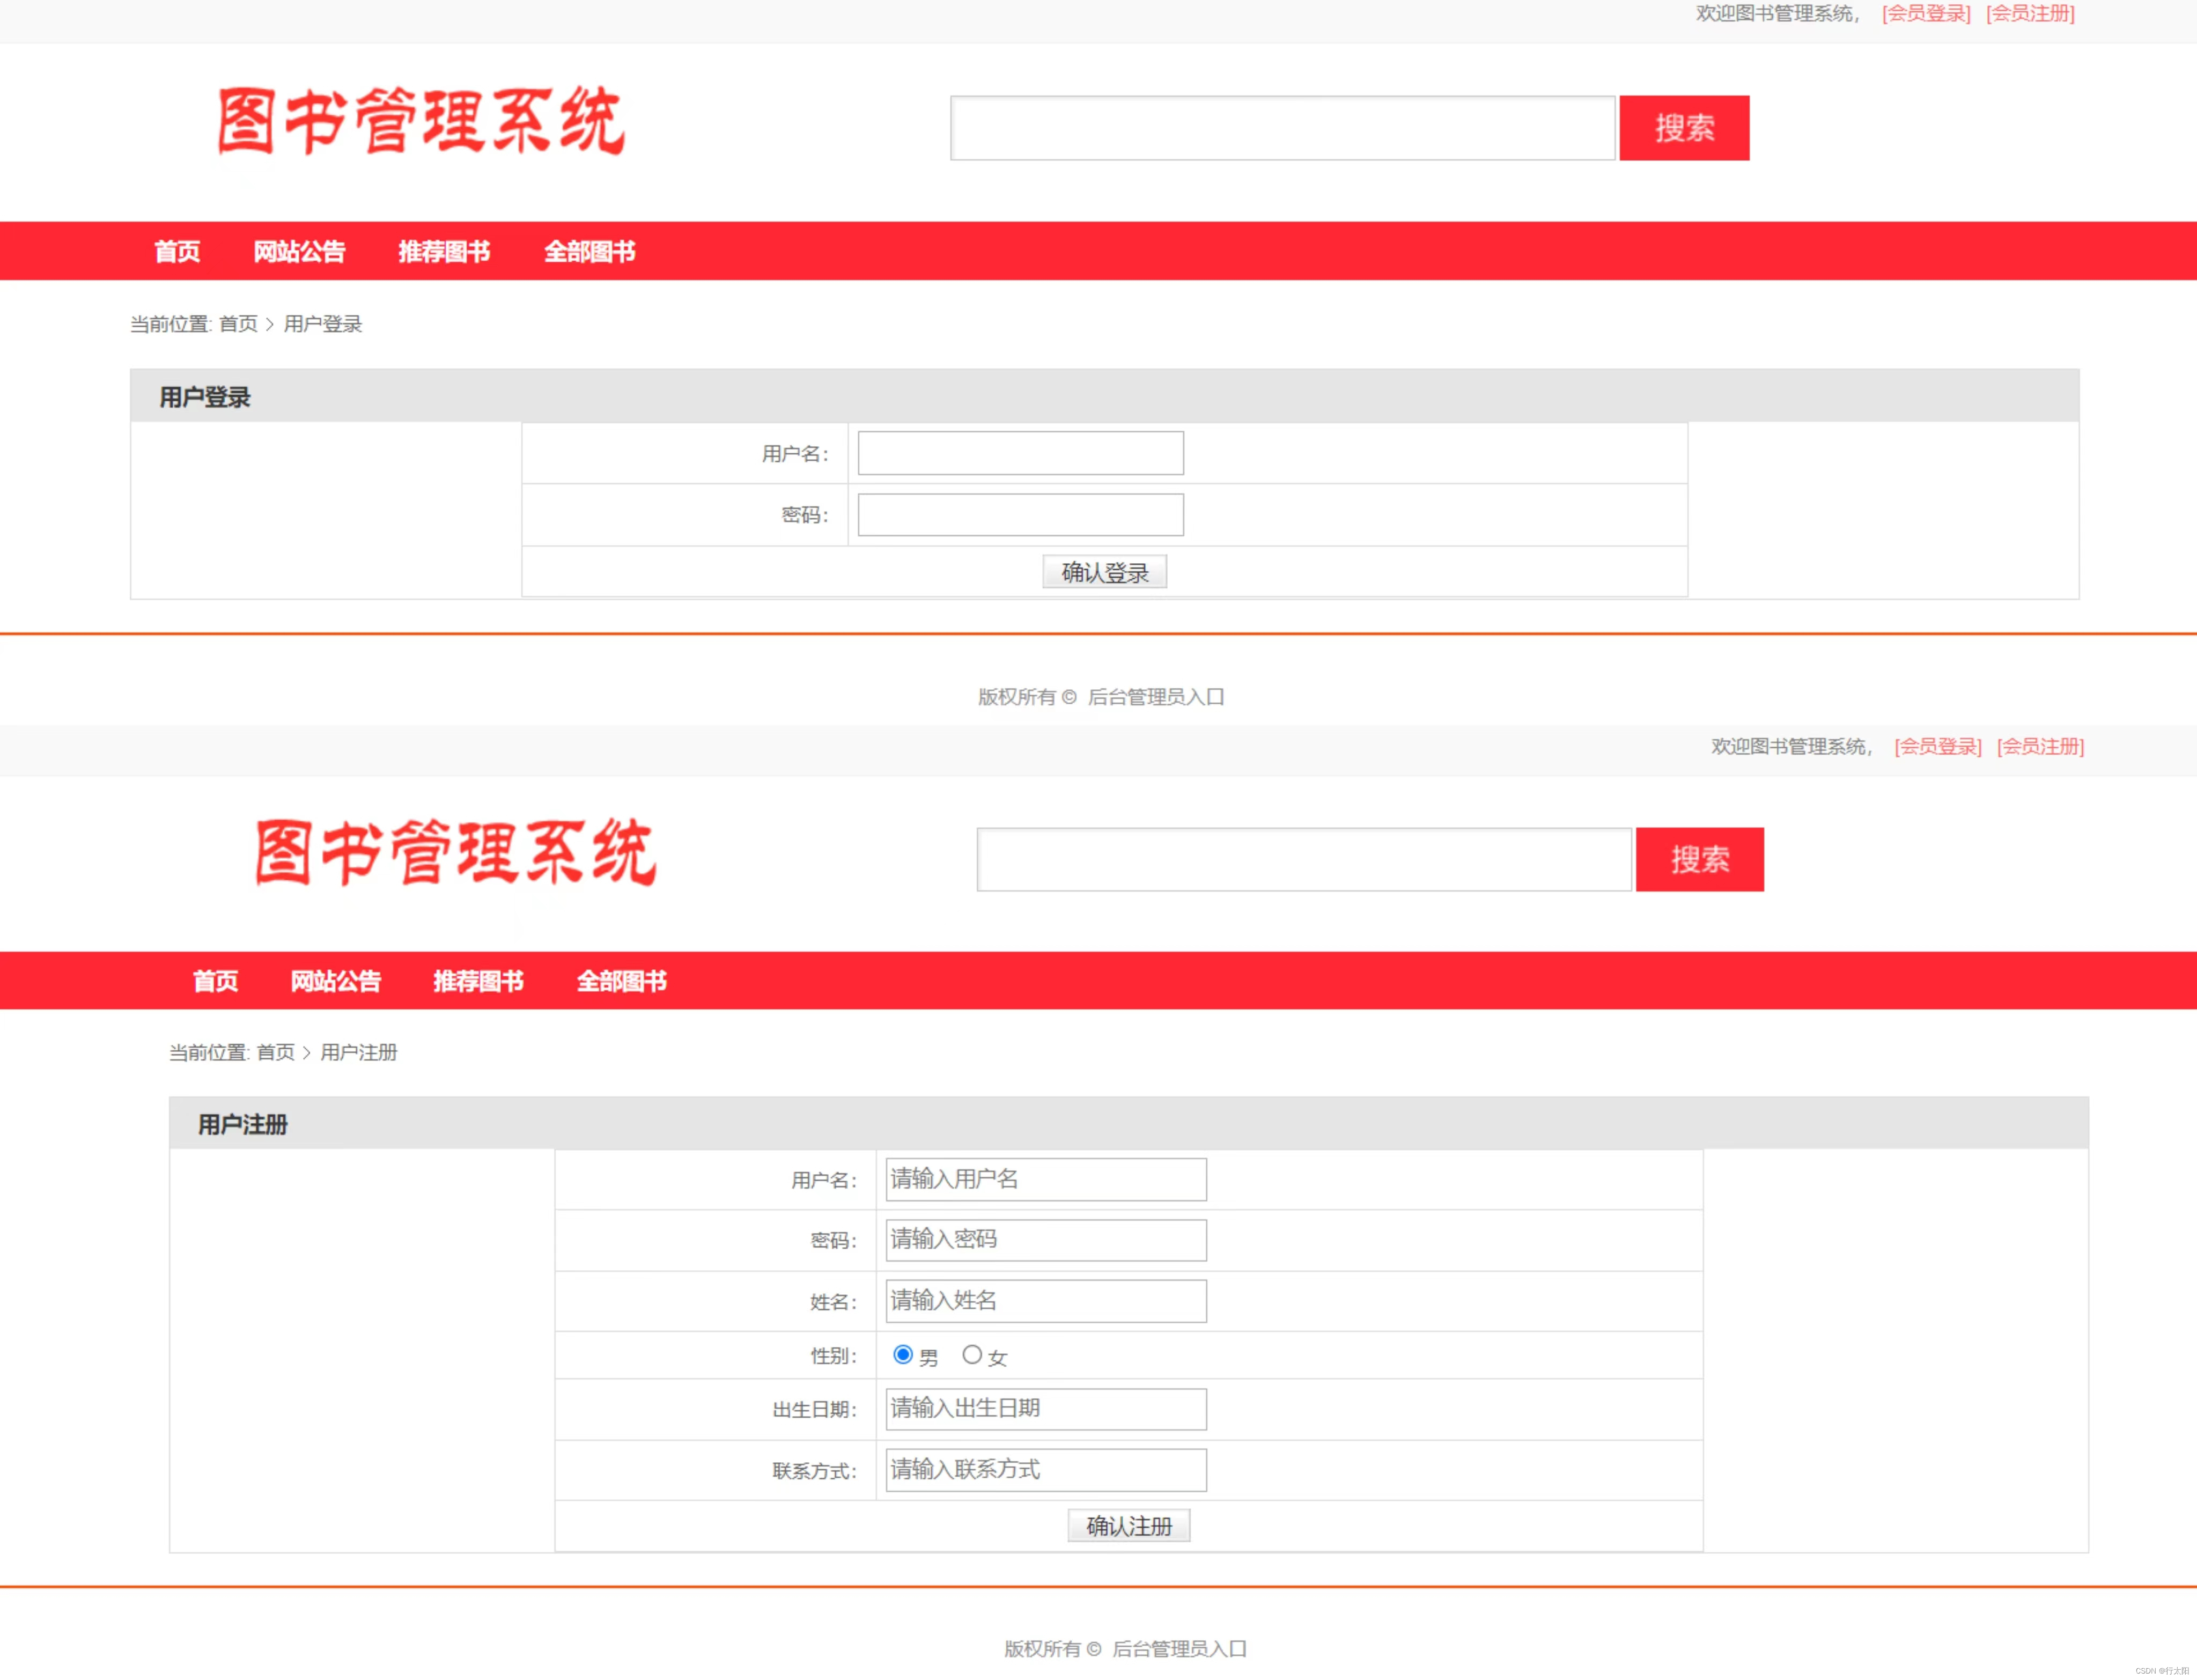
Task: Click 用户登录 breadcrumb text
Action: click(x=323, y=324)
